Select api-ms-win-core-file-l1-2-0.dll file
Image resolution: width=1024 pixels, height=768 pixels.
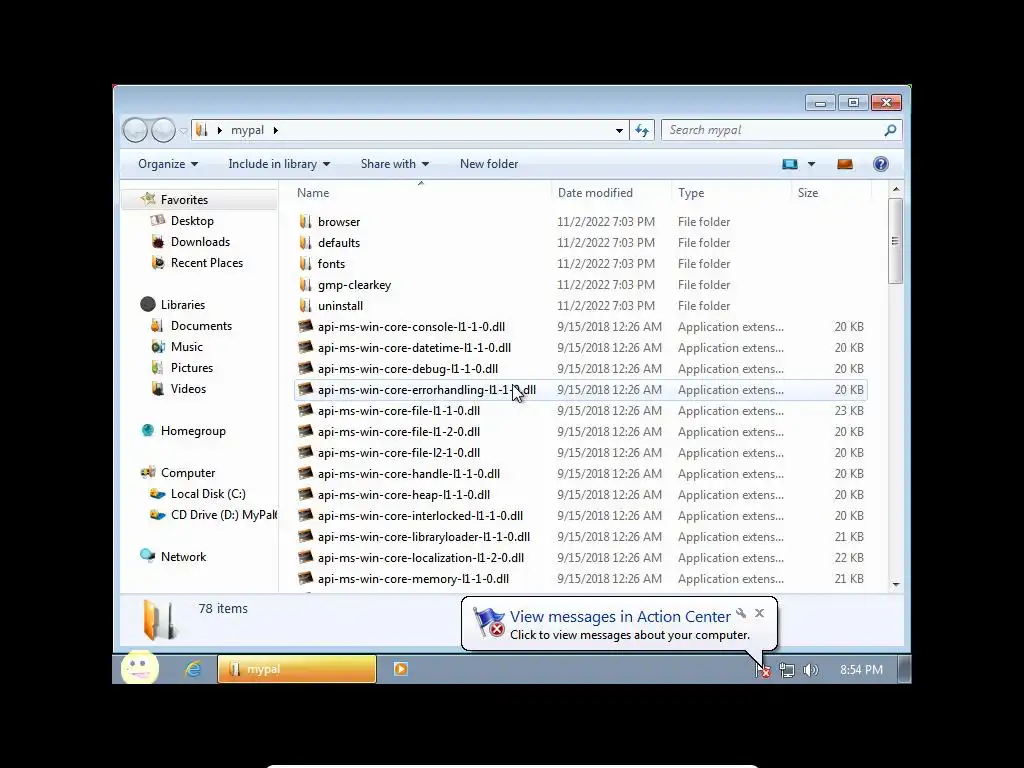click(398, 432)
